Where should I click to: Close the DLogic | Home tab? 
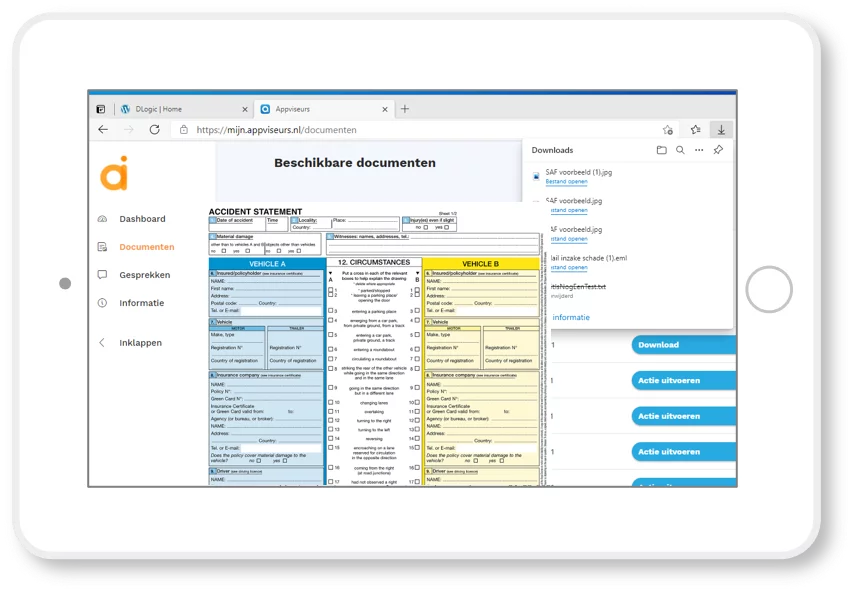pos(245,109)
